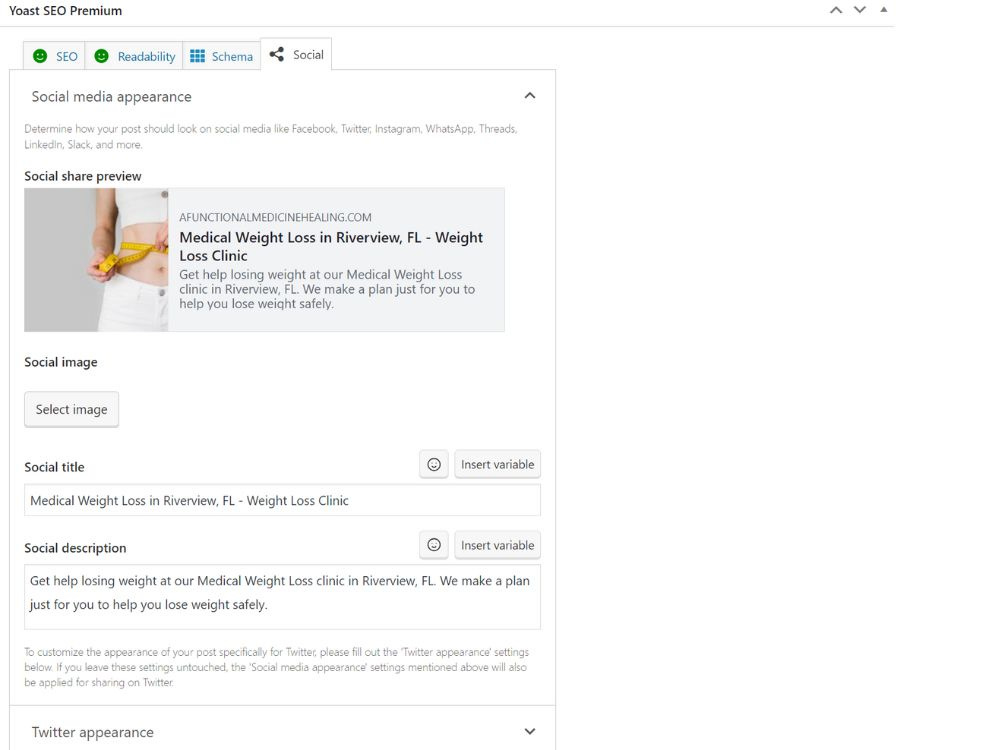
Task: Open emoji picker for Social description
Action: [434, 545]
